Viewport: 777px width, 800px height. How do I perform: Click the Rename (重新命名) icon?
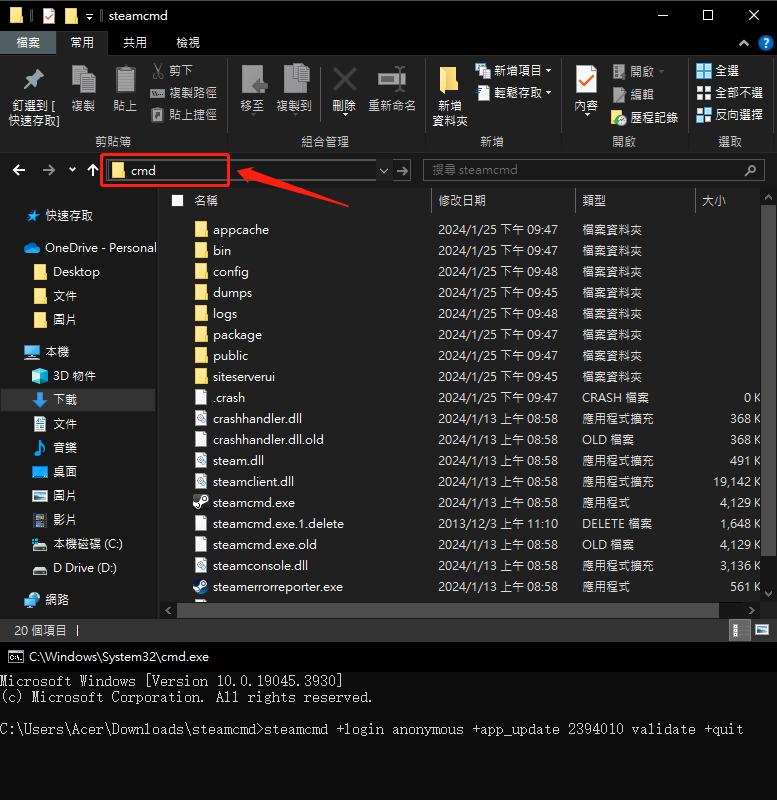coord(391,80)
